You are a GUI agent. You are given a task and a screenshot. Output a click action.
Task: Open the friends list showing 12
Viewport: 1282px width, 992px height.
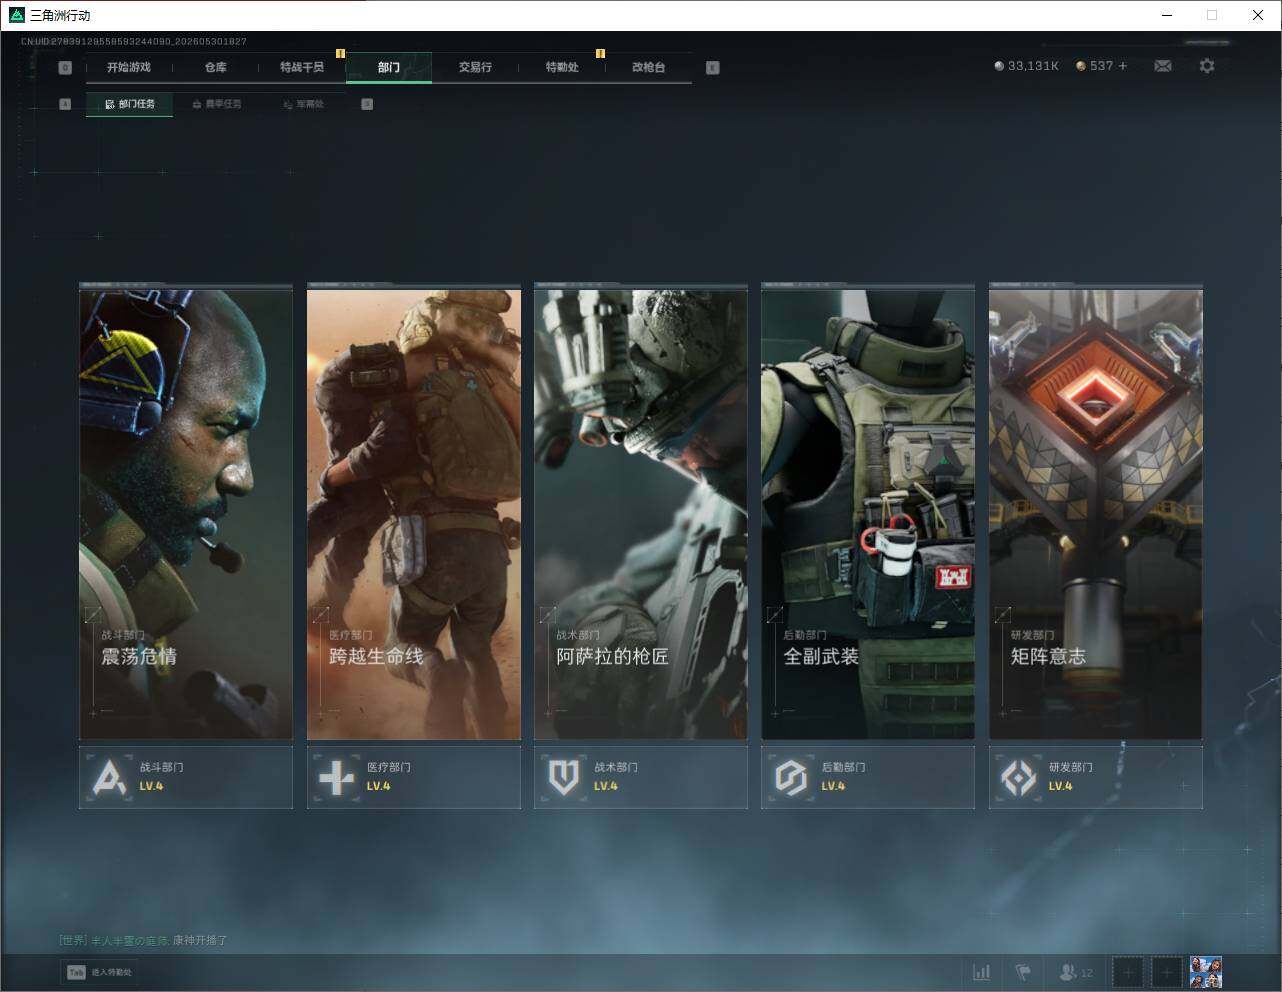(1076, 972)
